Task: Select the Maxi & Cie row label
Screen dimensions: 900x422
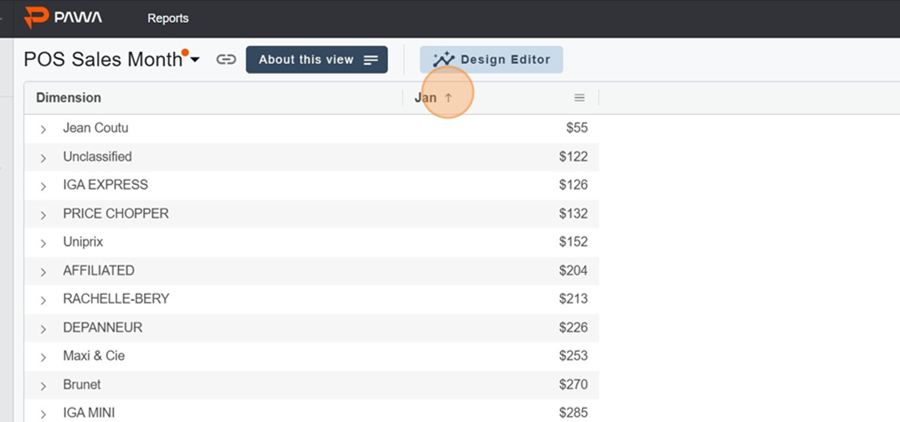Action: pyautogui.click(x=94, y=356)
